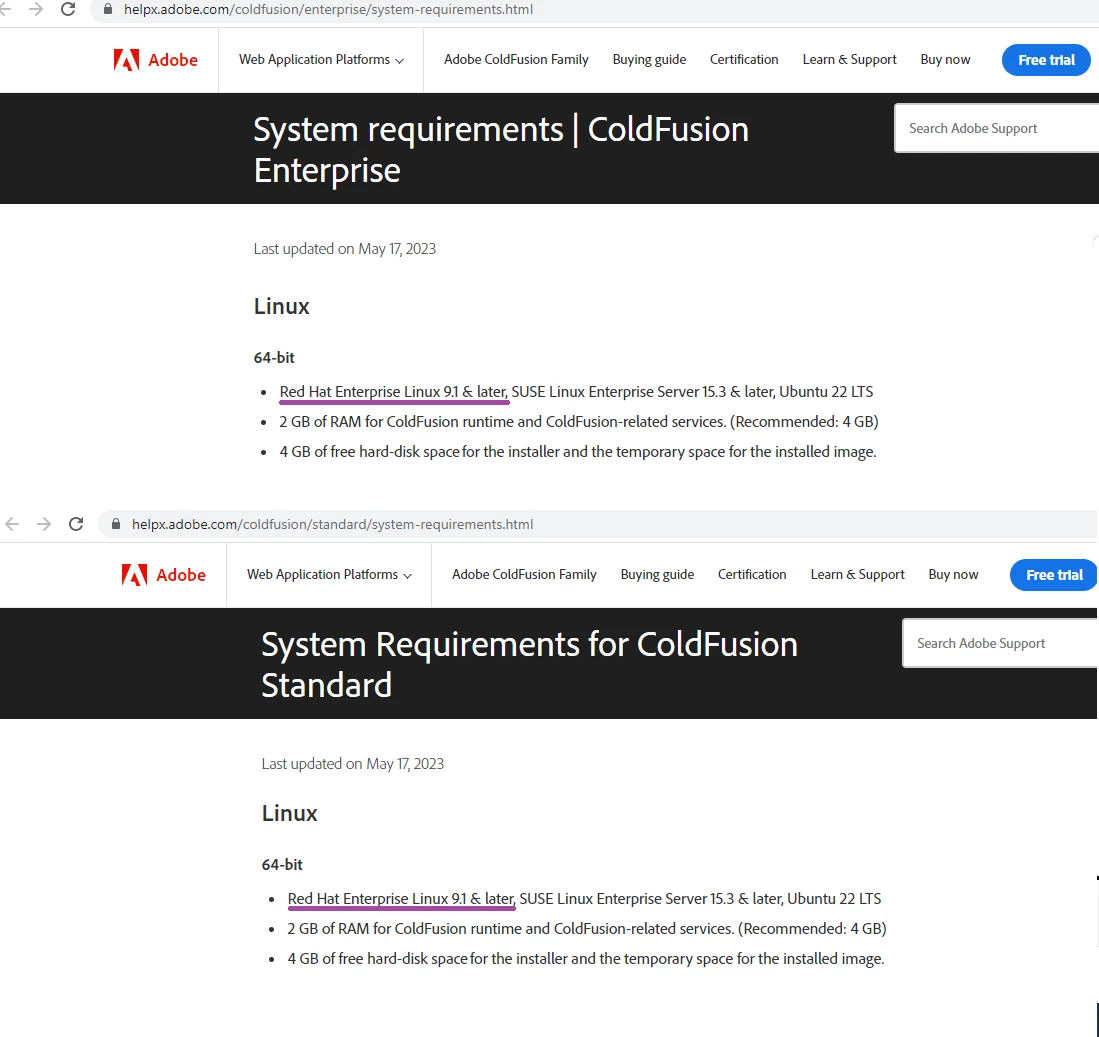Open Certification on Enterprise page

(x=744, y=60)
